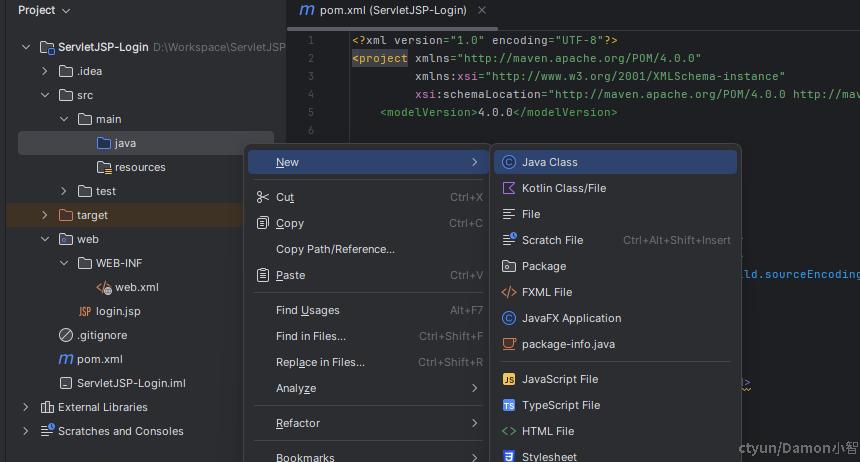Collapse the web folder
This screenshot has height=462, width=860.
pos(45,239)
